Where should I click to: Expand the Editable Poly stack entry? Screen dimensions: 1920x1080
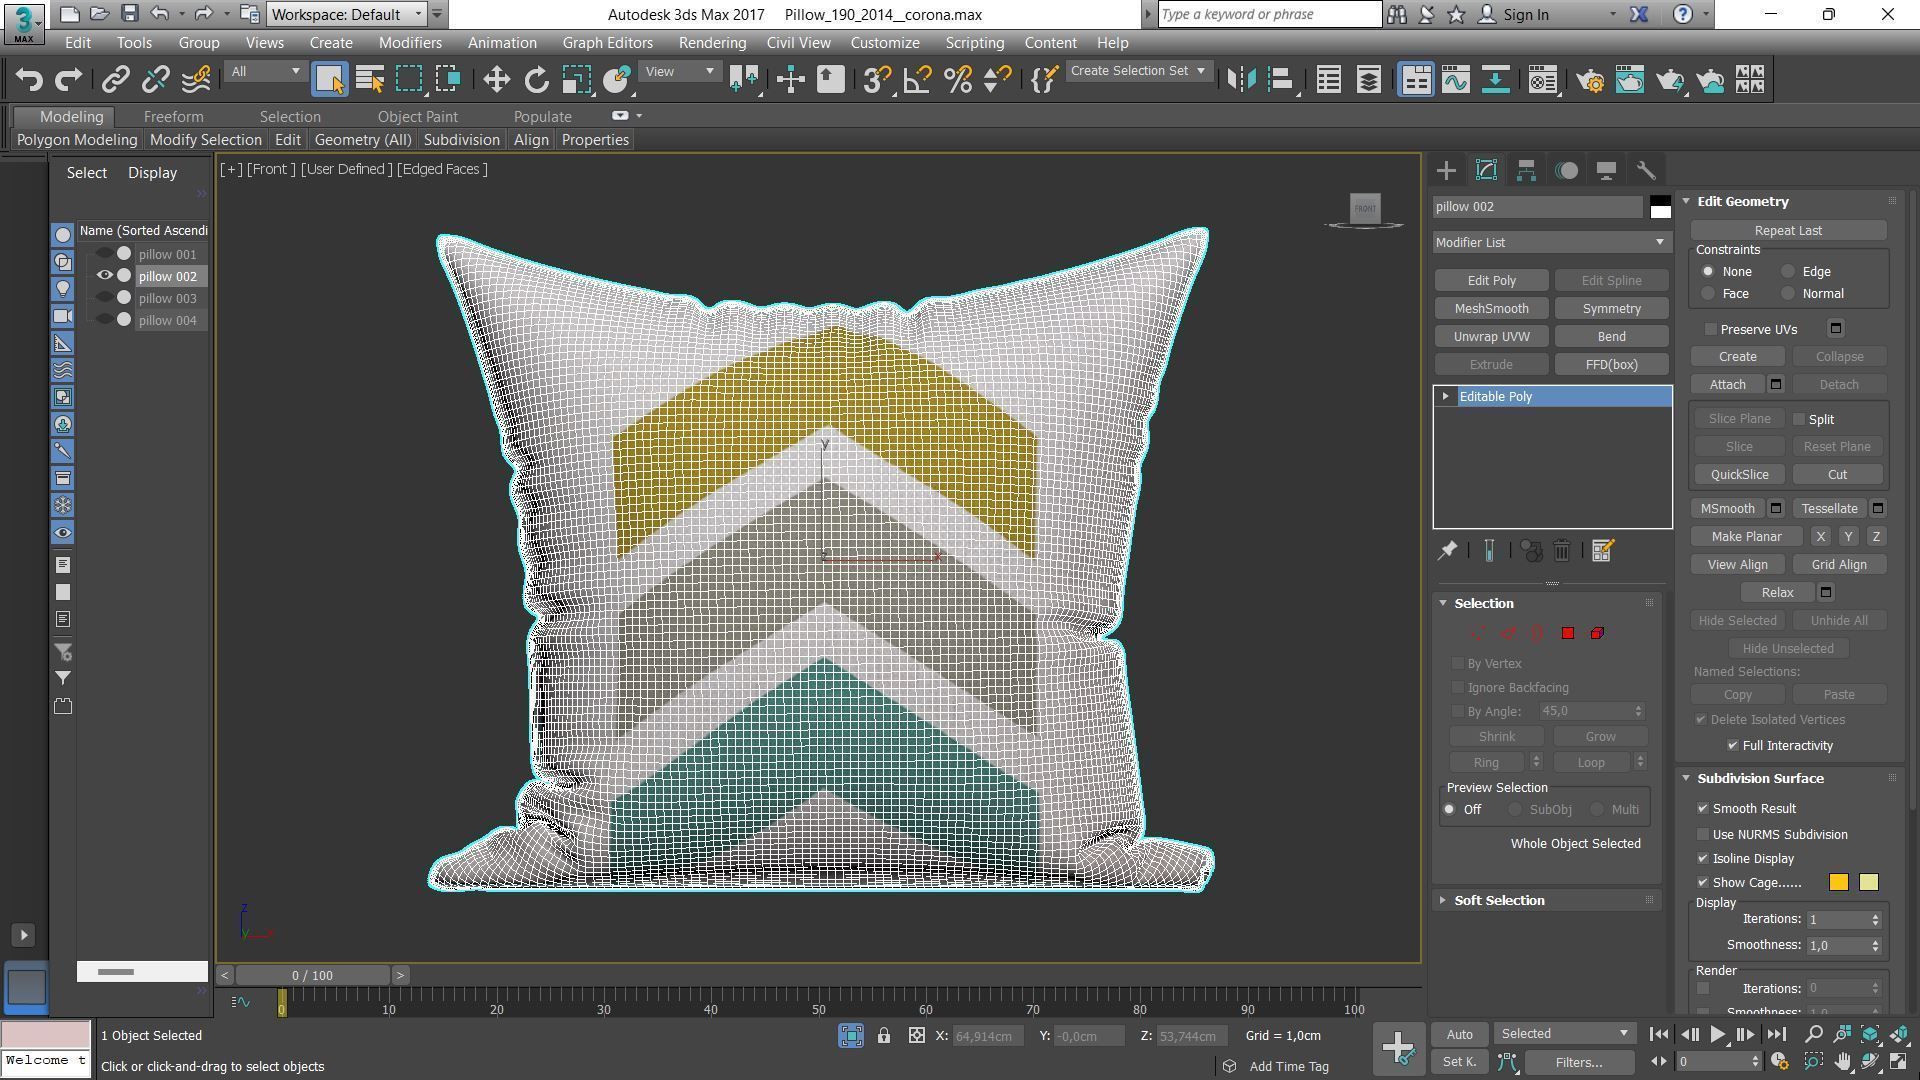coord(1445,397)
